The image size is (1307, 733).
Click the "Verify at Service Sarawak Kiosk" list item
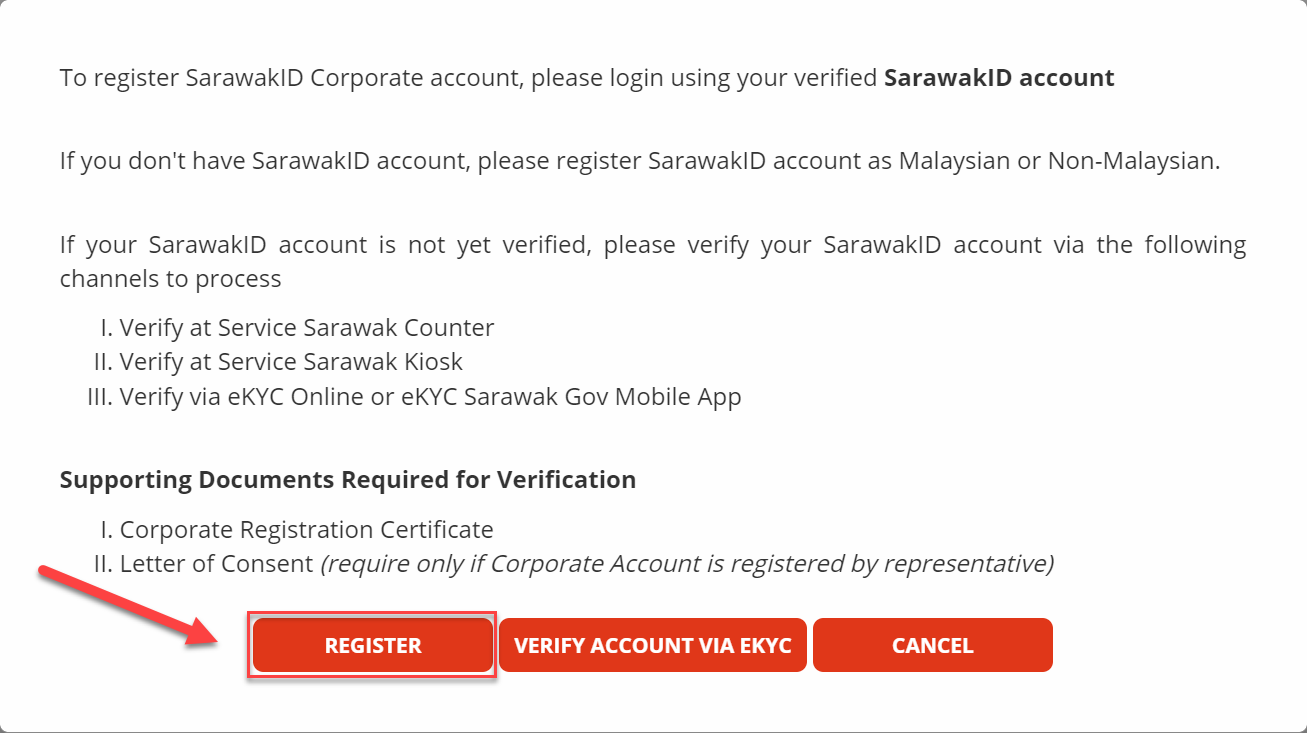click(278, 361)
